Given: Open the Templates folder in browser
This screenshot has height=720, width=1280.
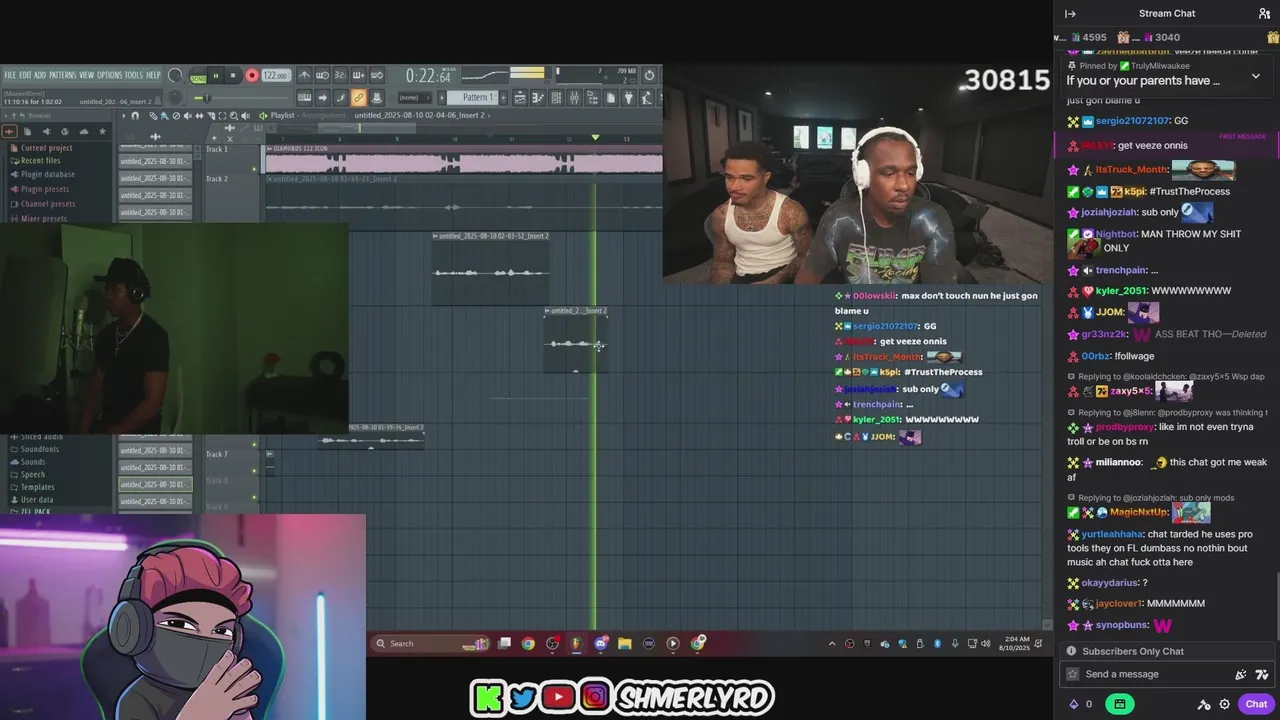Looking at the screenshot, I should point(38,487).
